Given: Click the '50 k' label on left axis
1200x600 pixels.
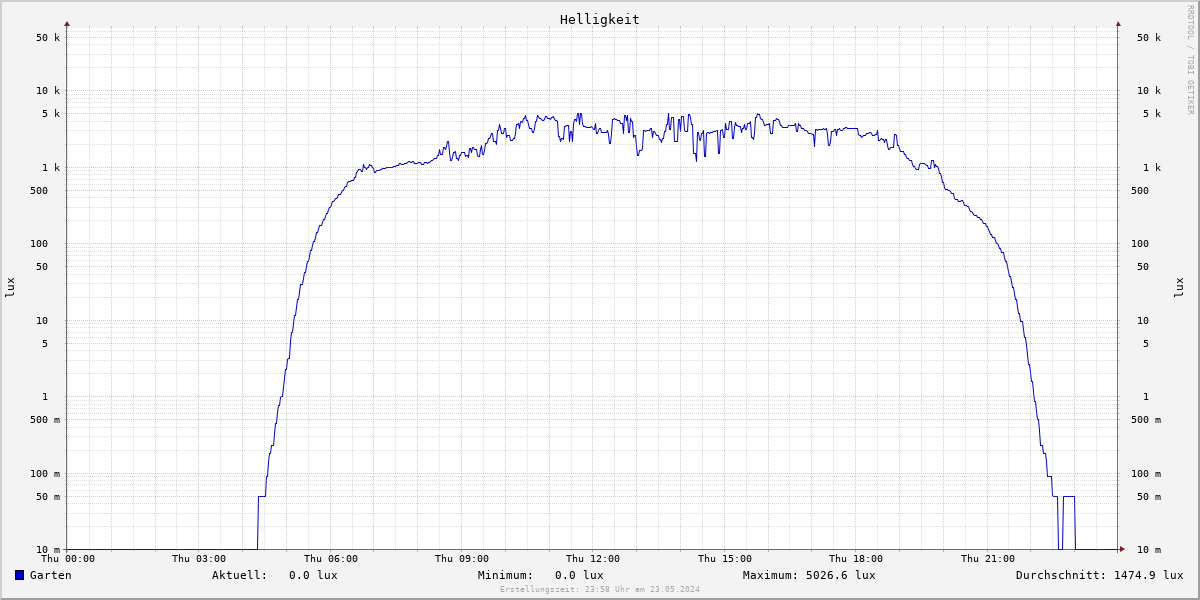Looking at the screenshot, I should click(48, 38).
